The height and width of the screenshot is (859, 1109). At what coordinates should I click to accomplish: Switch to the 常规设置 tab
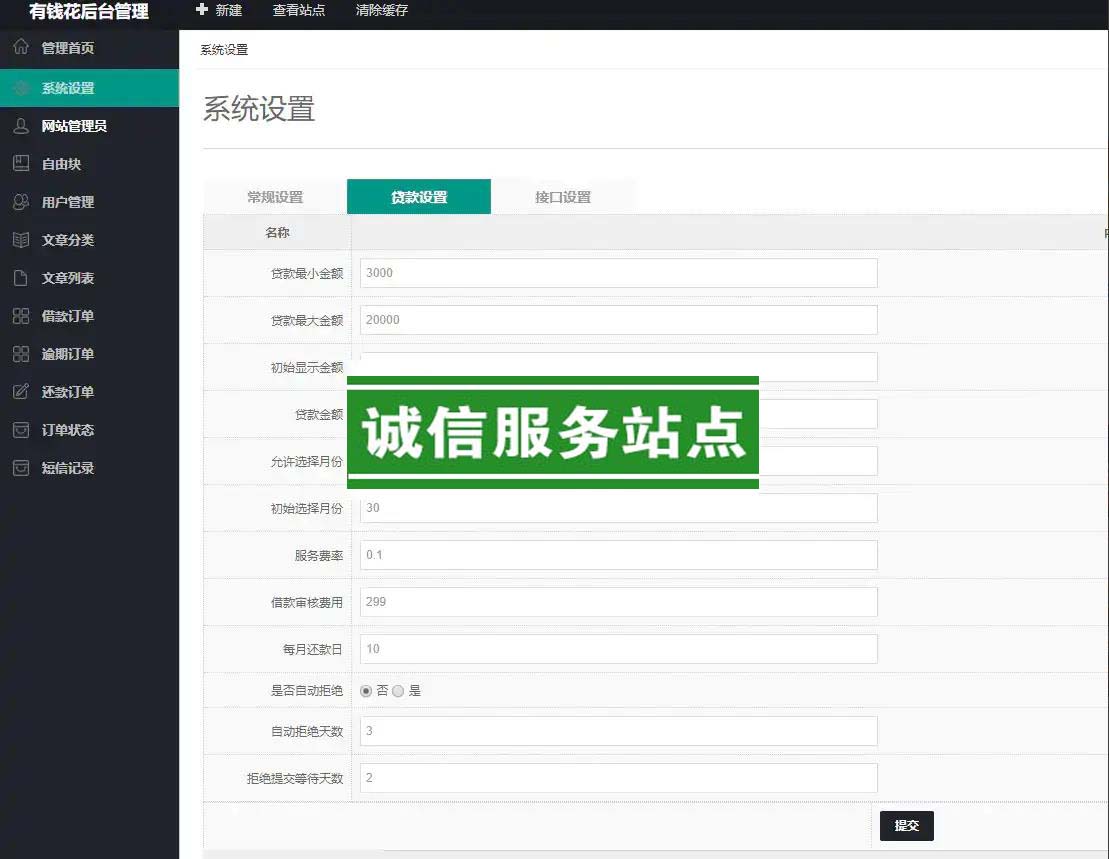click(275, 197)
